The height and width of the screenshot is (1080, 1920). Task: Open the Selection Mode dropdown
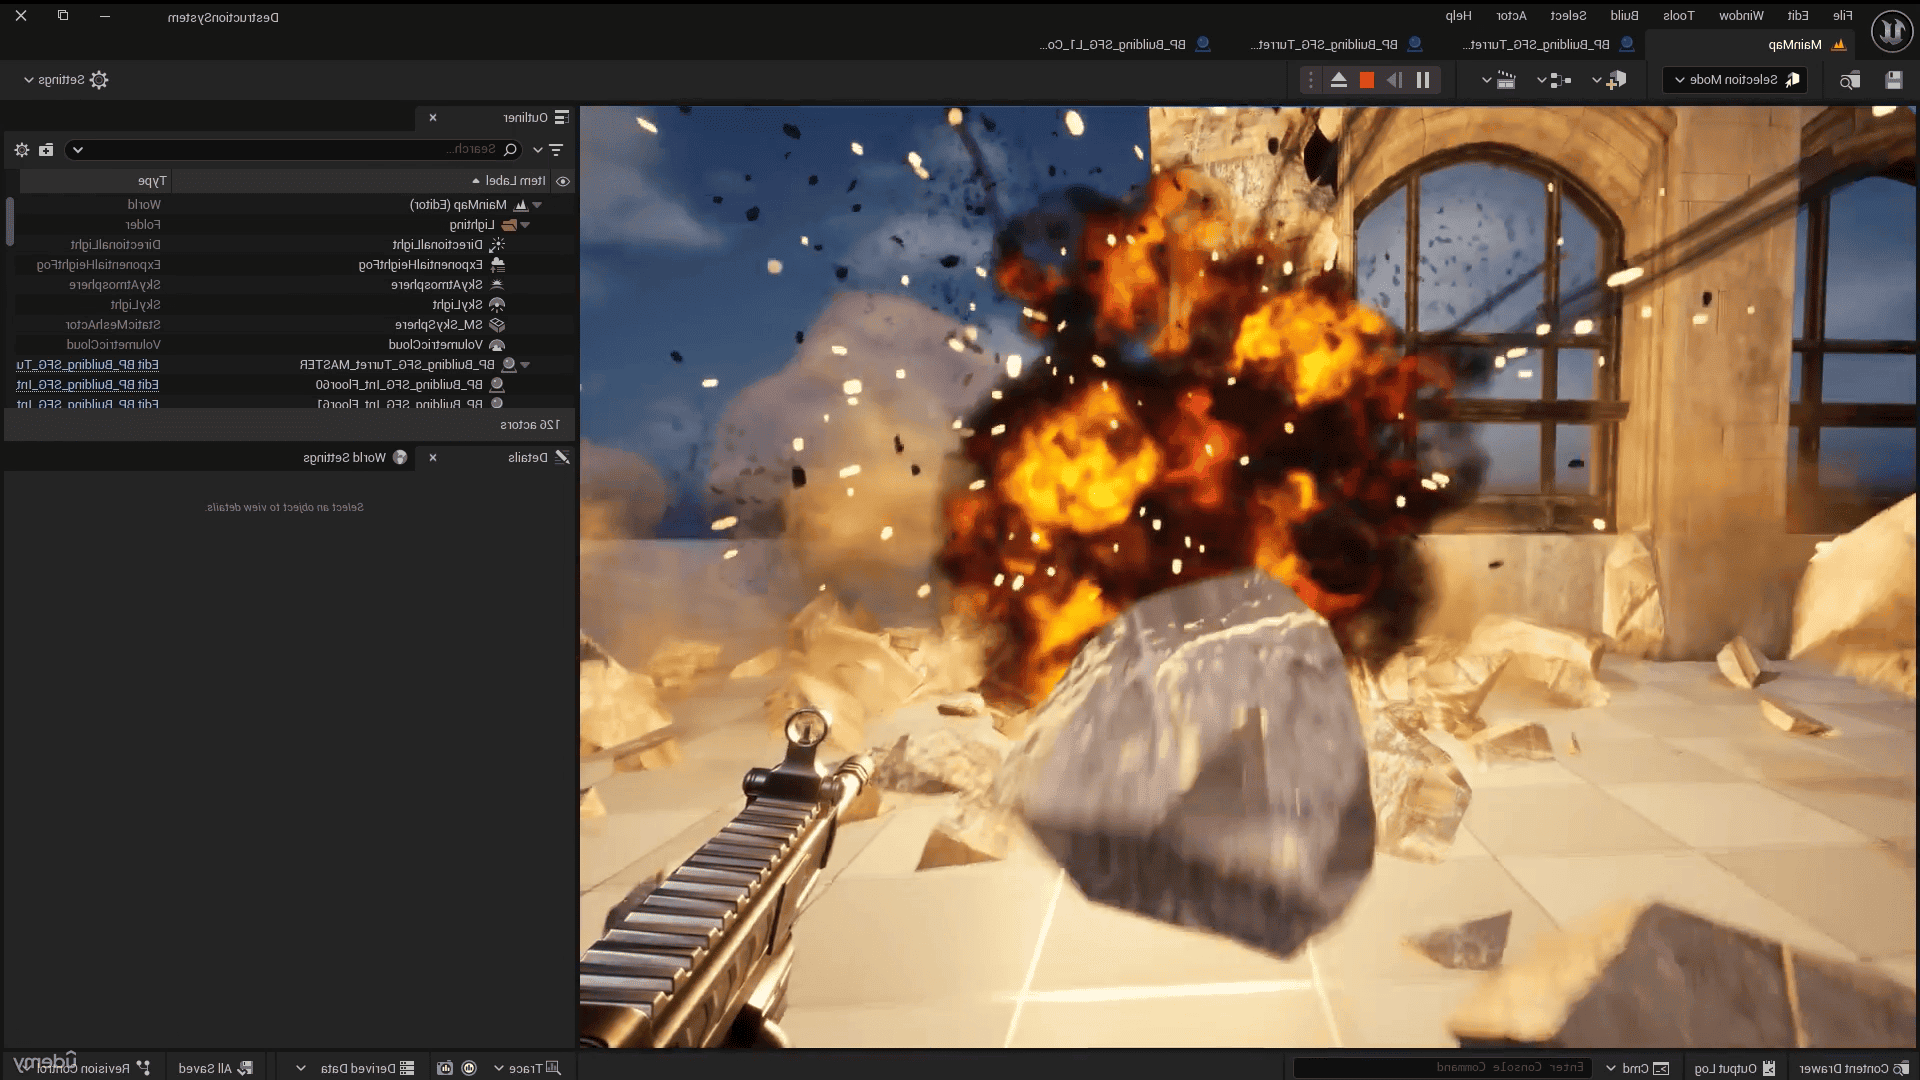[x=1735, y=80]
